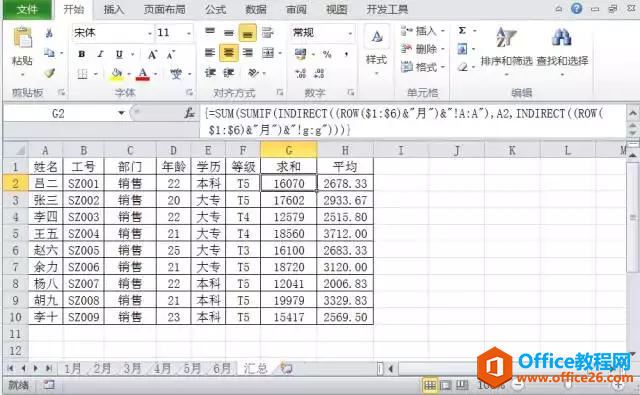Click in the formula bar text
This screenshot has height=395, width=640.
pyautogui.click(x=413, y=122)
